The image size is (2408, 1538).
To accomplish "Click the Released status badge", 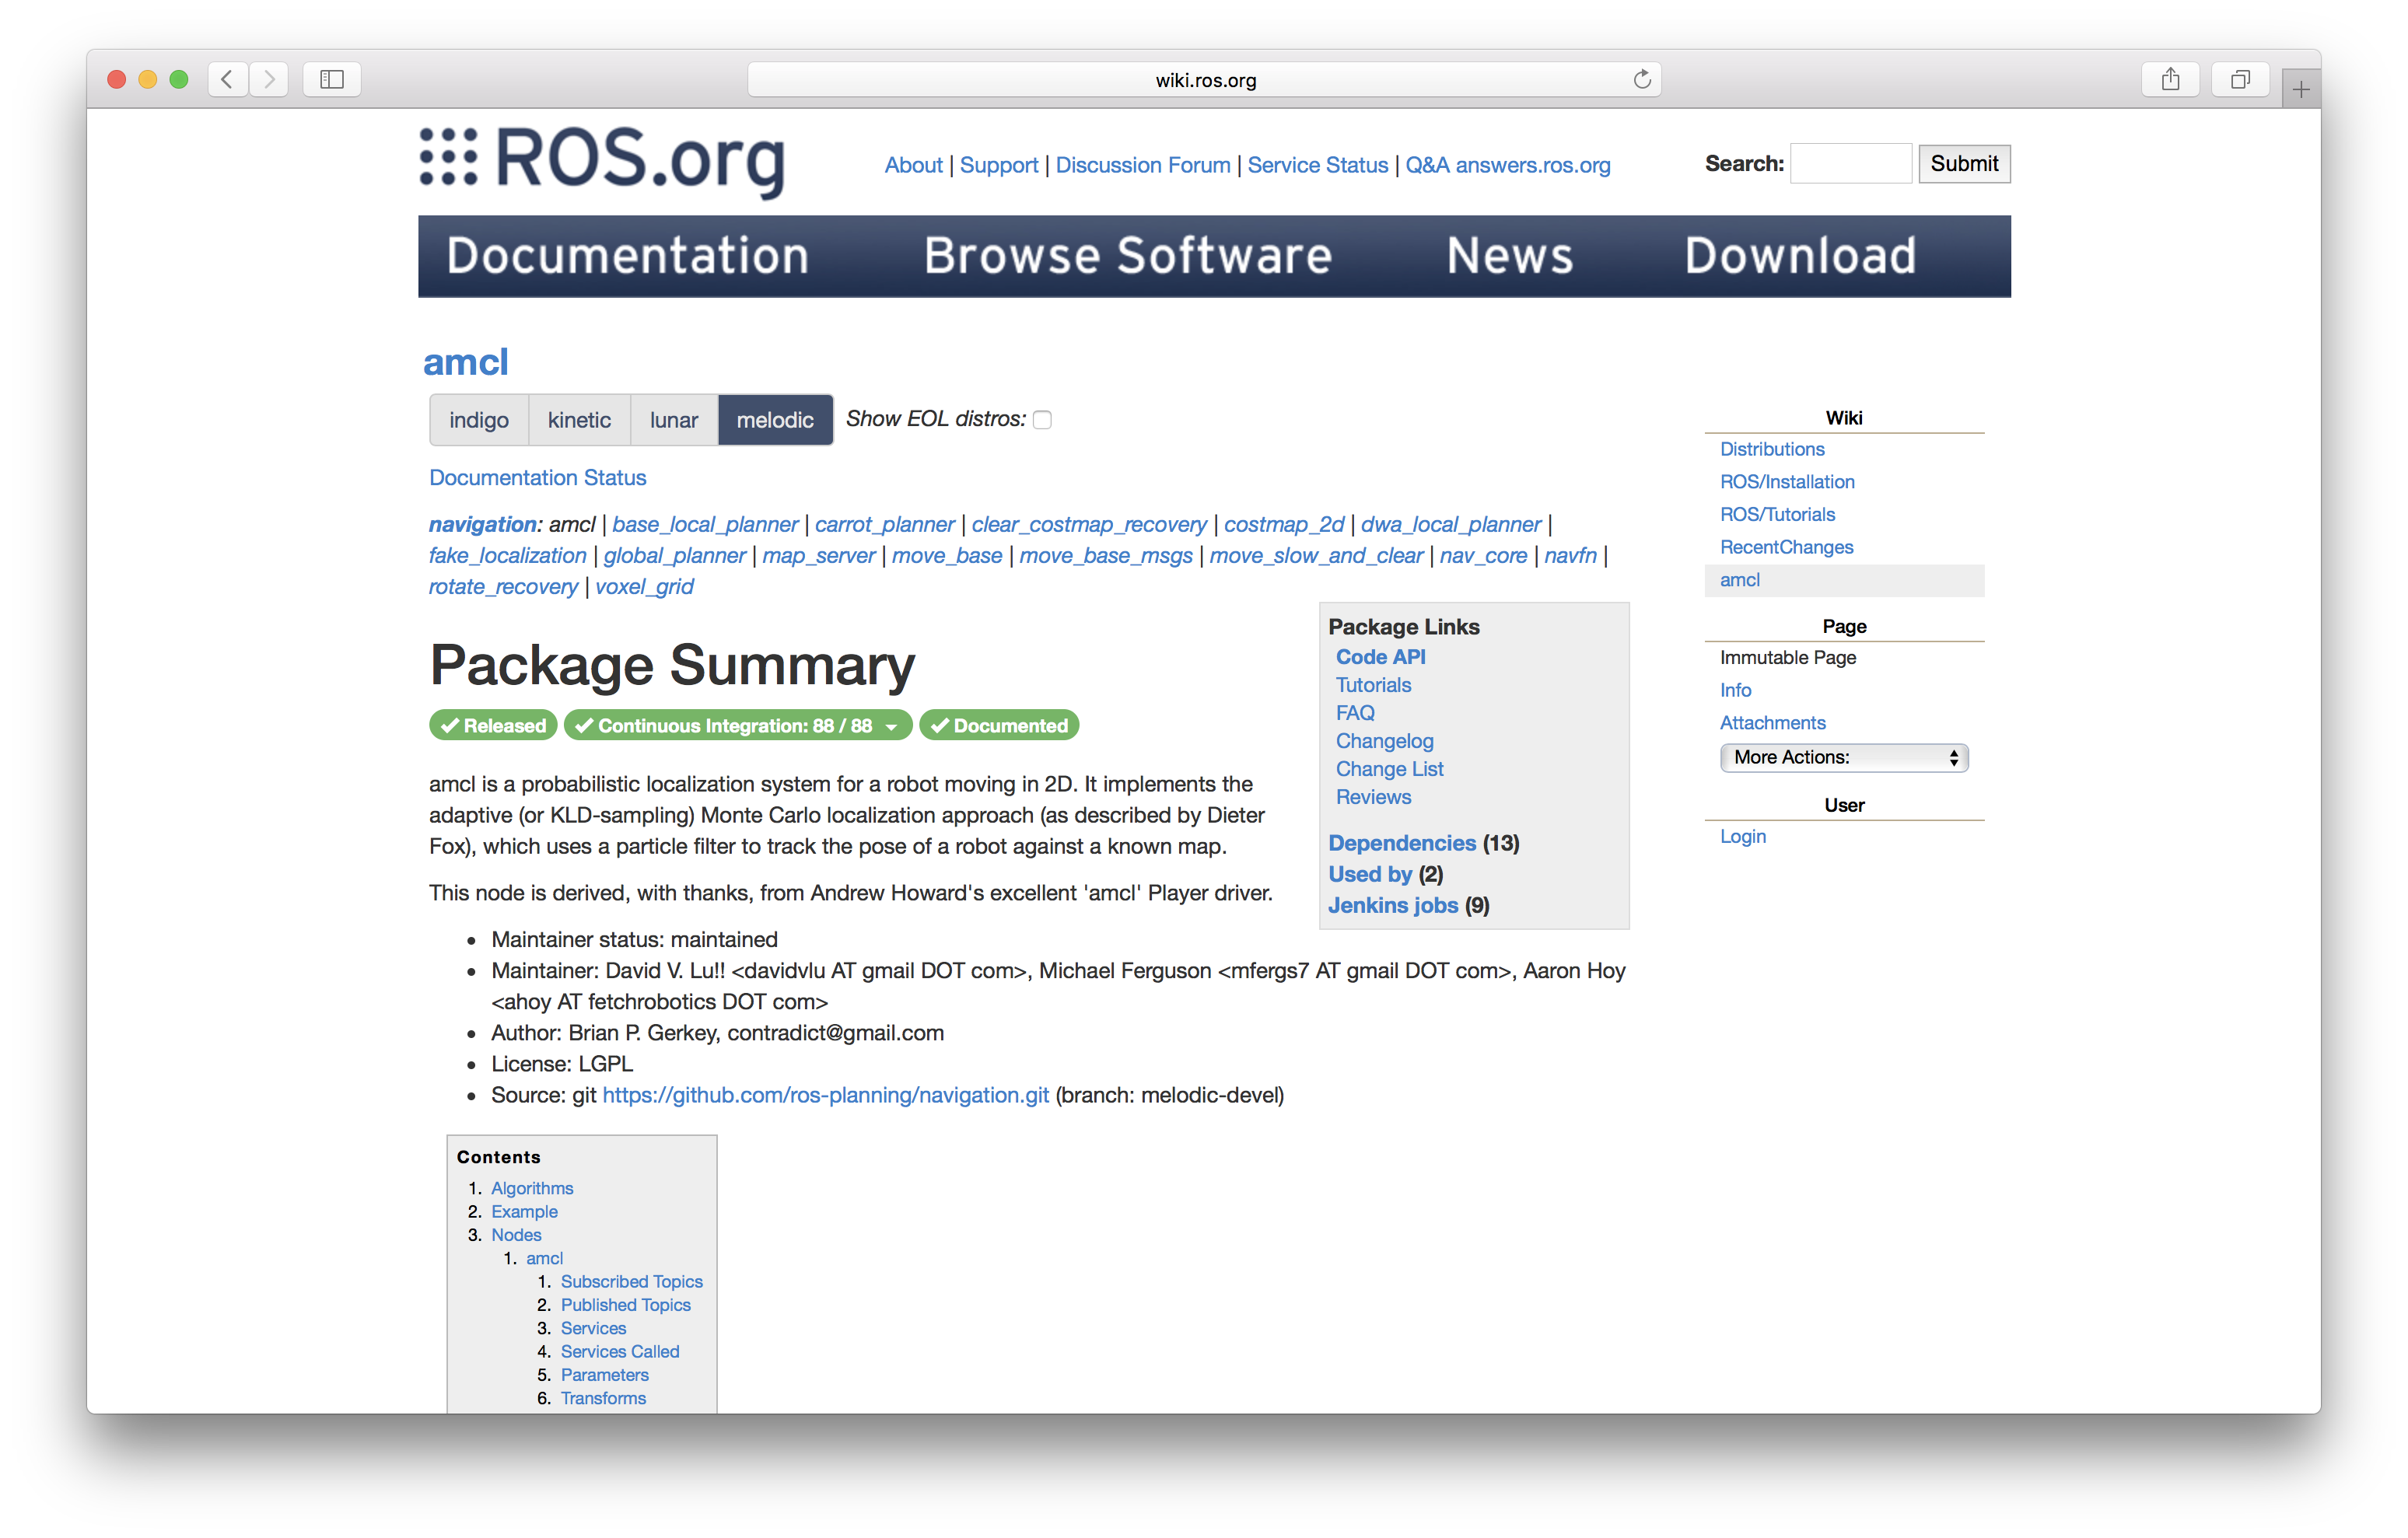I will 494,725.
